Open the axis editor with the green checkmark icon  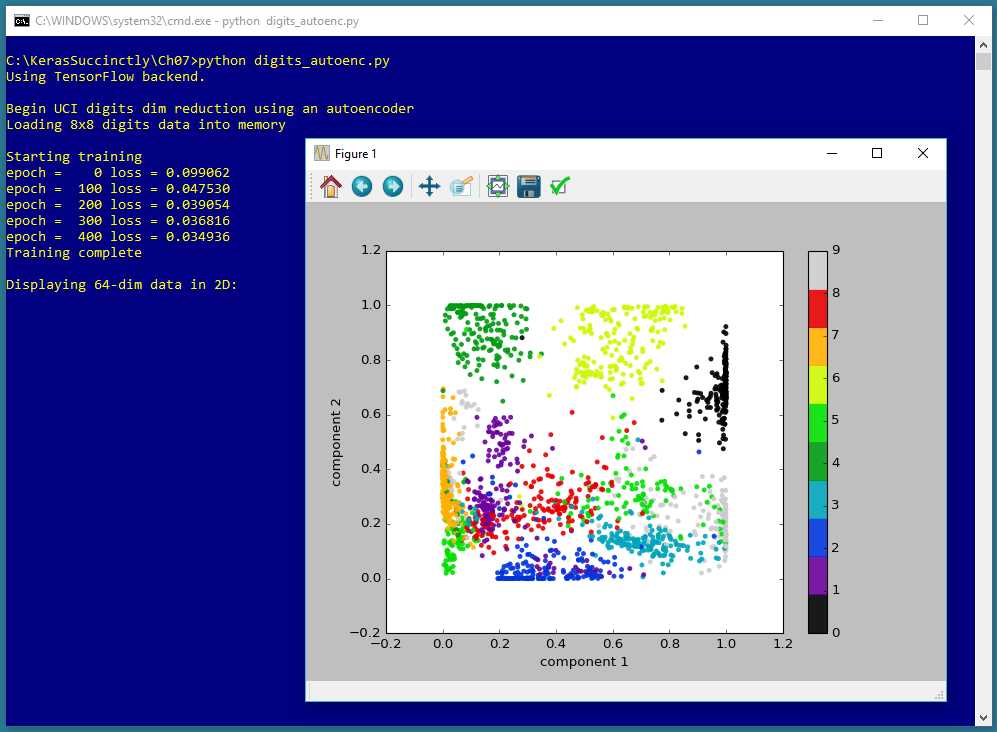(x=560, y=185)
